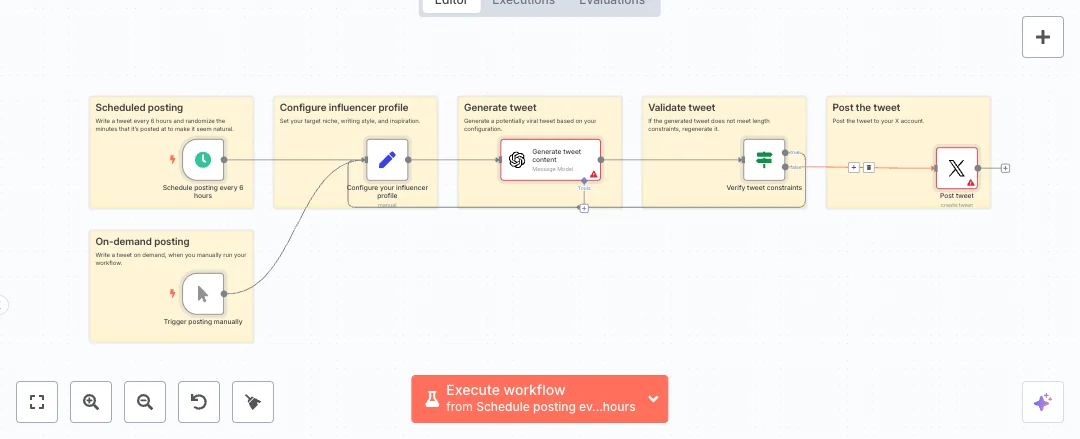Click the Scheduled posting sticky note title
This screenshot has height=439, width=1080.
139,107
